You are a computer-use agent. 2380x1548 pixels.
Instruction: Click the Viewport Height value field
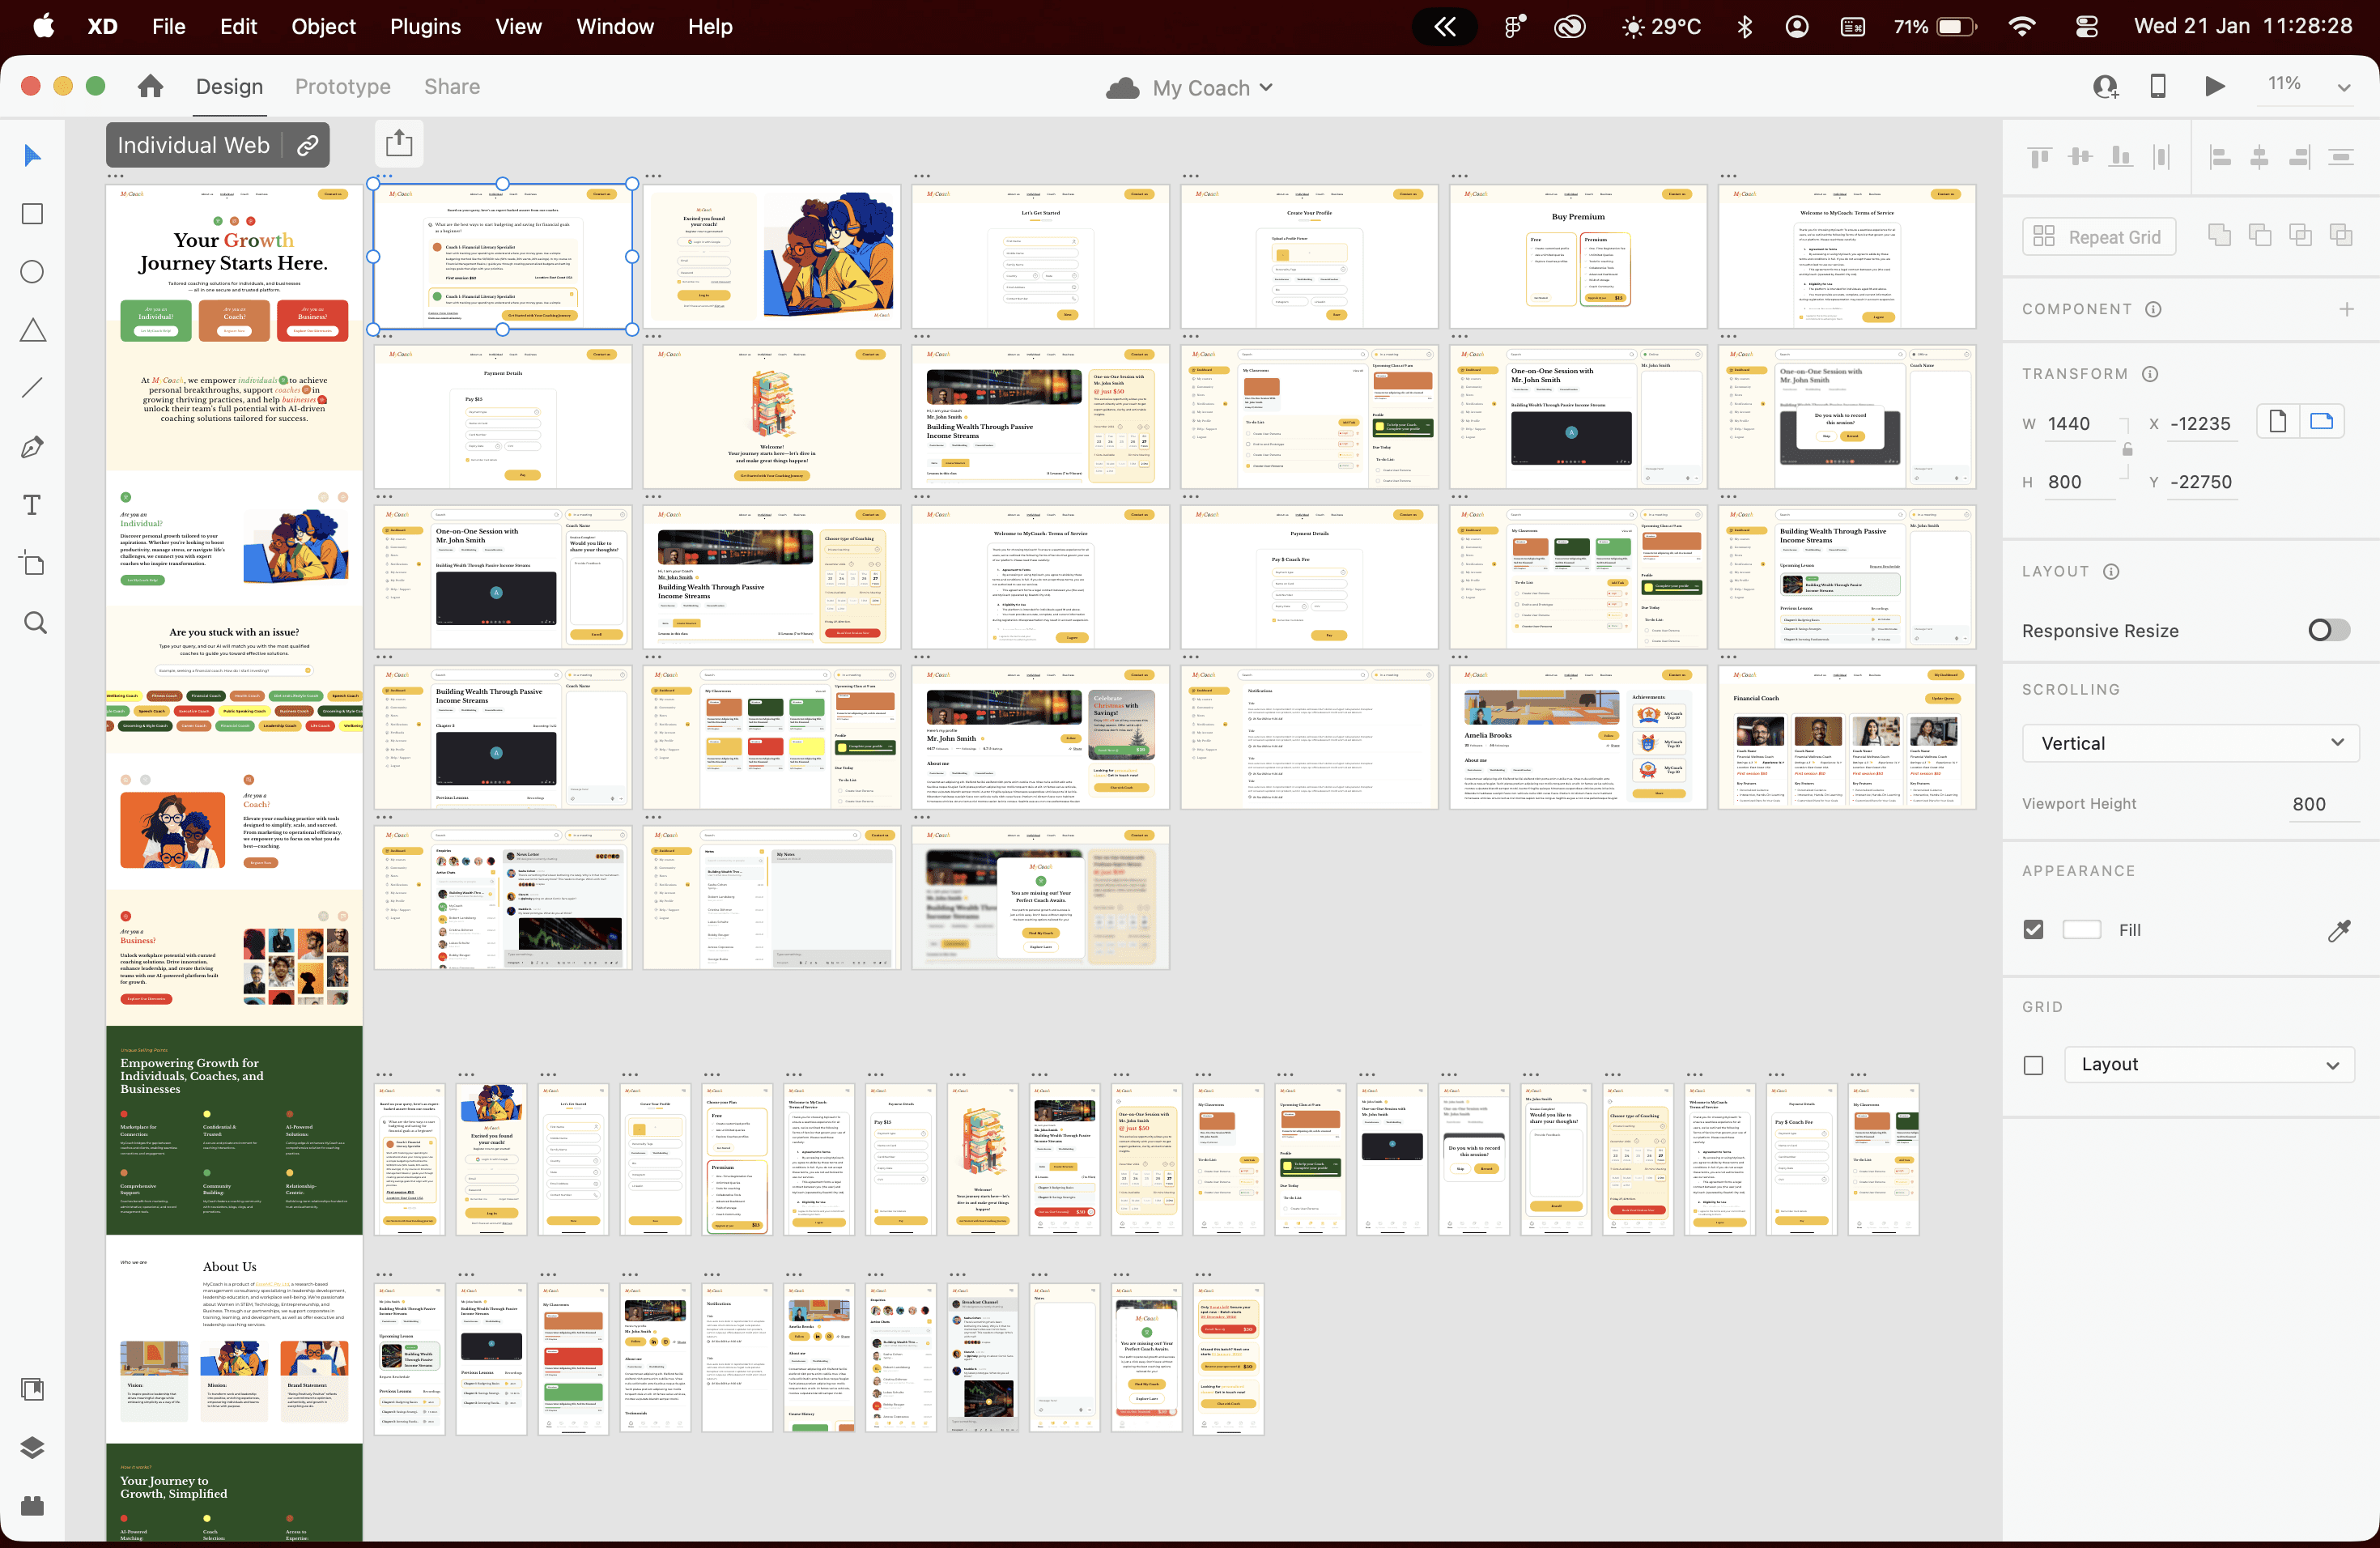[x=2309, y=804]
